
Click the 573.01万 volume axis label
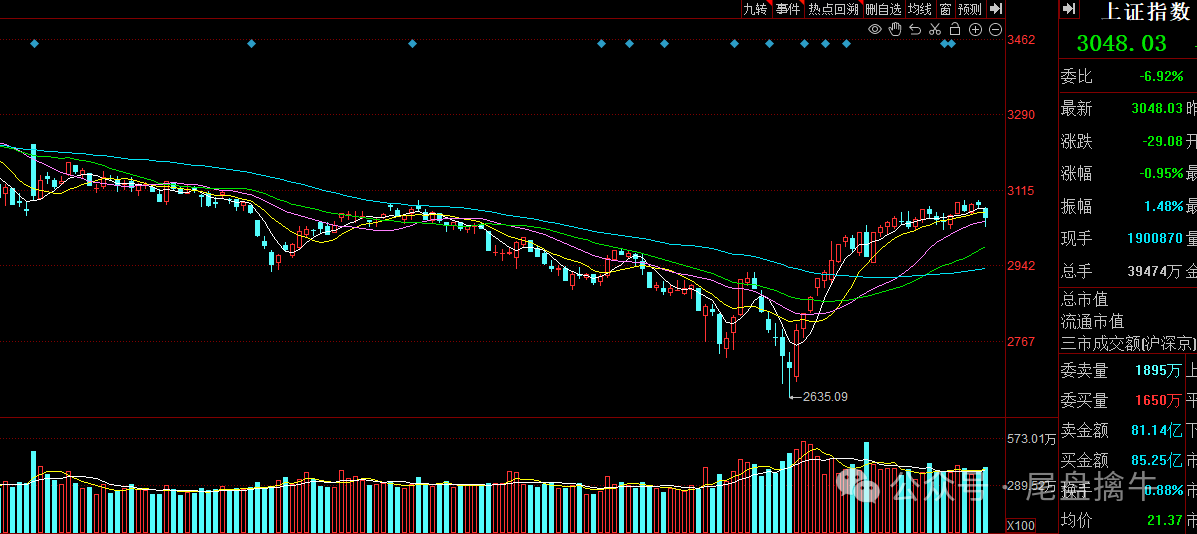[x=1032, y=439]
